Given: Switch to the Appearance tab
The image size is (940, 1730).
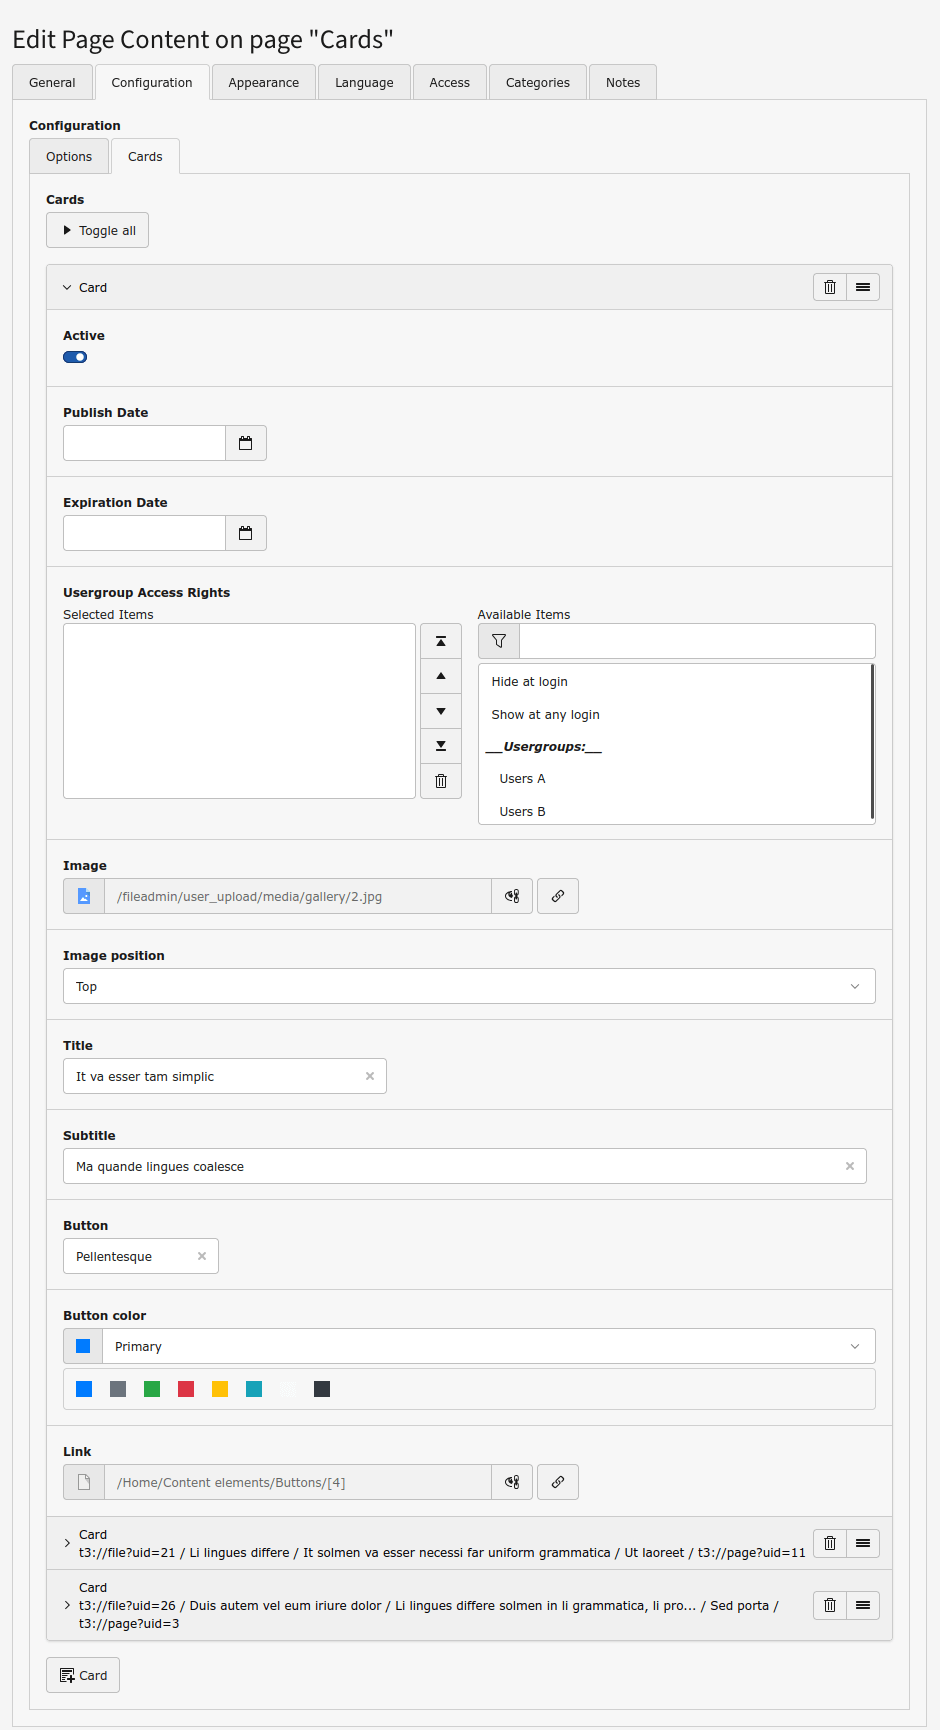Looking at the screenshot, I should point(263,83).
